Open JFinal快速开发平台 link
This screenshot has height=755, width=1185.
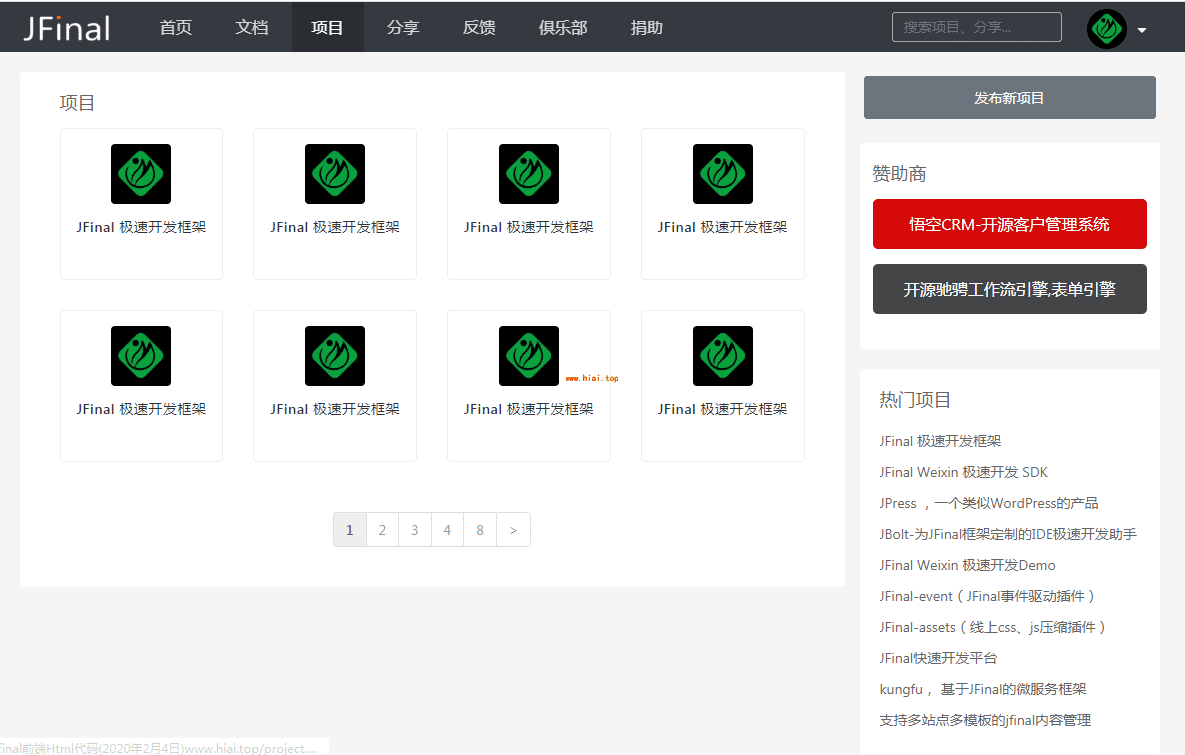pyautogui.click(x=938, y=658)
